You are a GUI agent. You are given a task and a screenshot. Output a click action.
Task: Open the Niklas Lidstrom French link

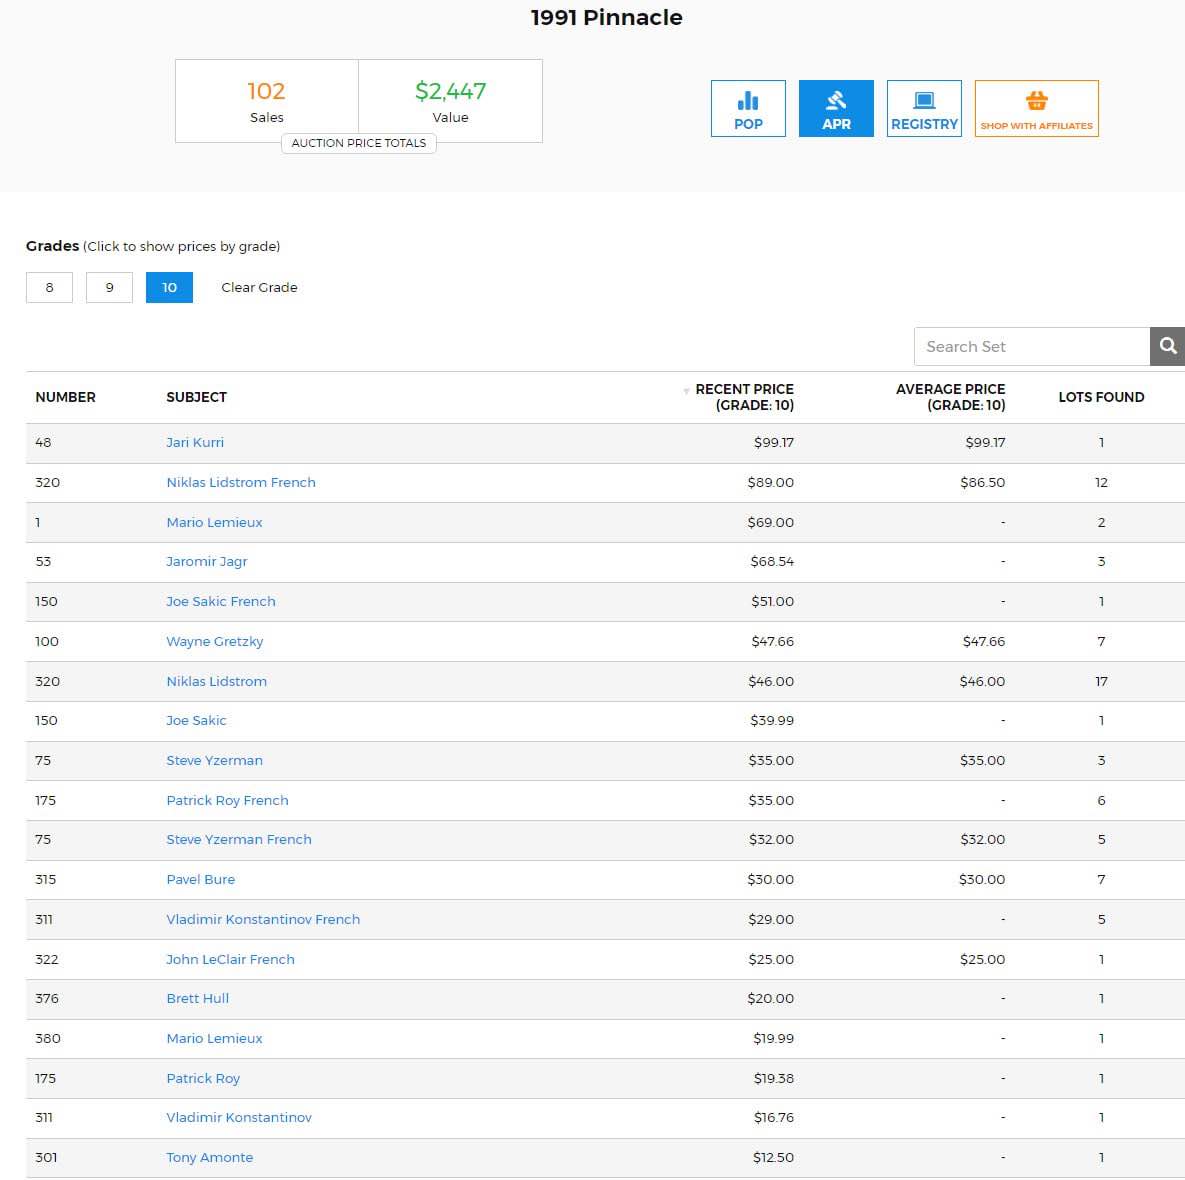coord(241,482)
